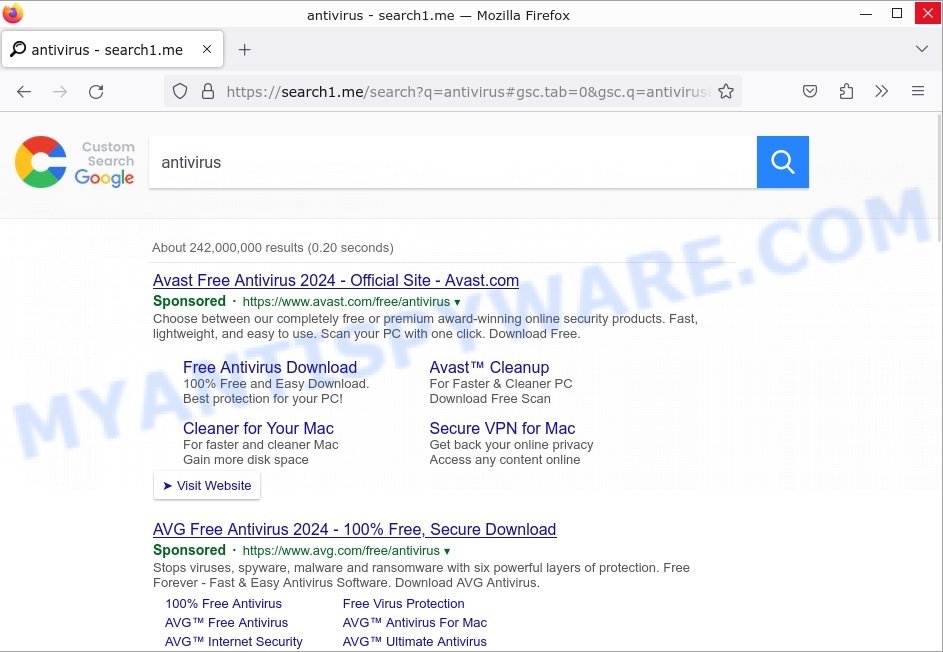Click the avast.com/free/antivirus green URL
943x652 pixels.
tap(346, 301)
